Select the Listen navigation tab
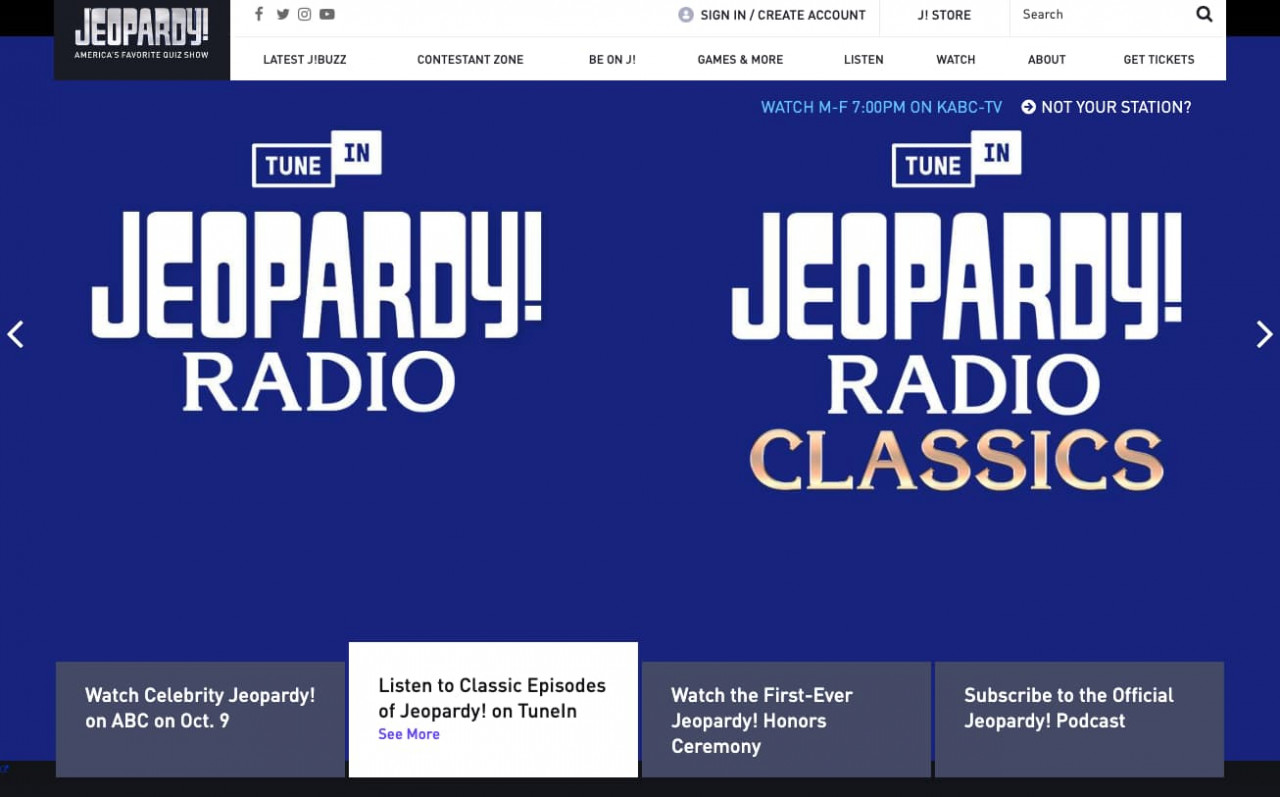Image resolution: width=1280 pixels, height=797 pixels. point(863,60)
